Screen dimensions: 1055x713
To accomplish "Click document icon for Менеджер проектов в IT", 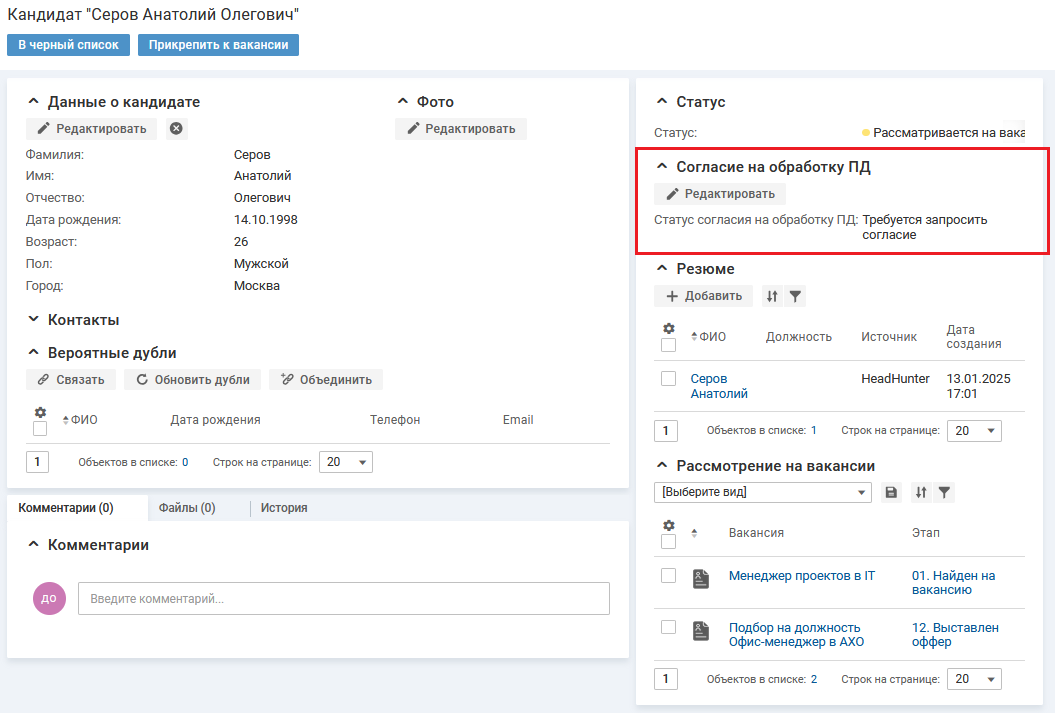I will (x=701, y=577).
